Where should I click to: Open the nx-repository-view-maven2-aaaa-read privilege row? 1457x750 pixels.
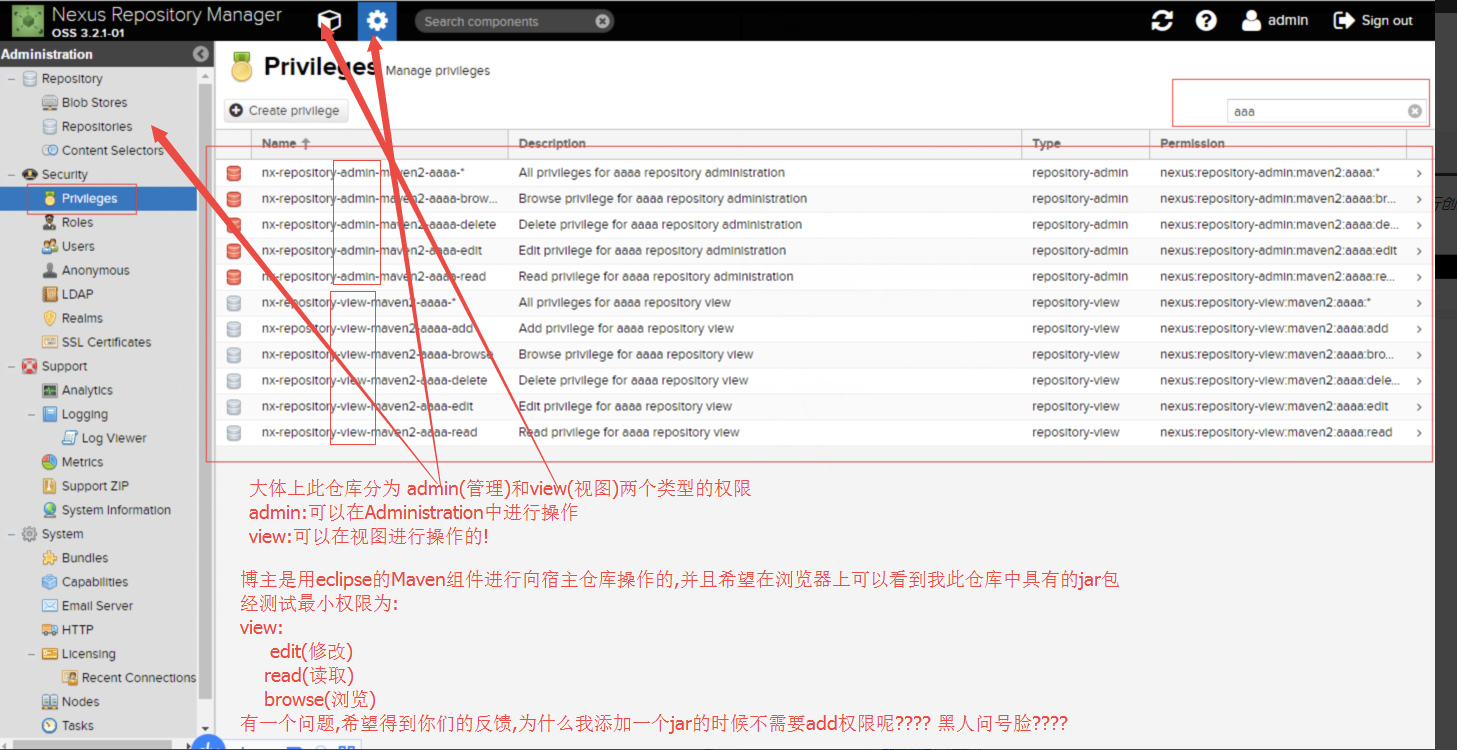[824, 433]
